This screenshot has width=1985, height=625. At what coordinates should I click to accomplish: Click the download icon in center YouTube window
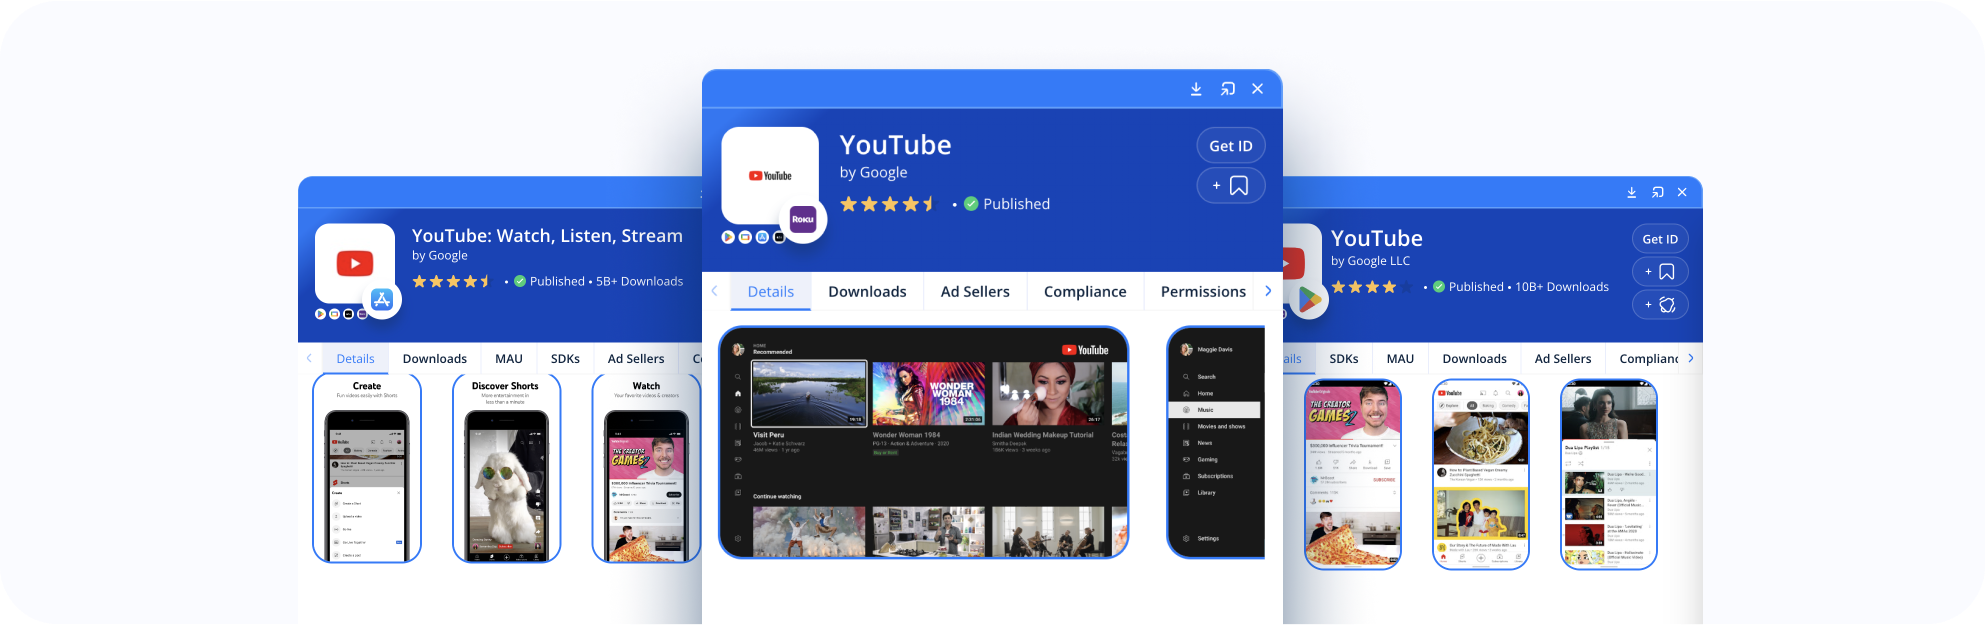click(x=1196, y=89)
